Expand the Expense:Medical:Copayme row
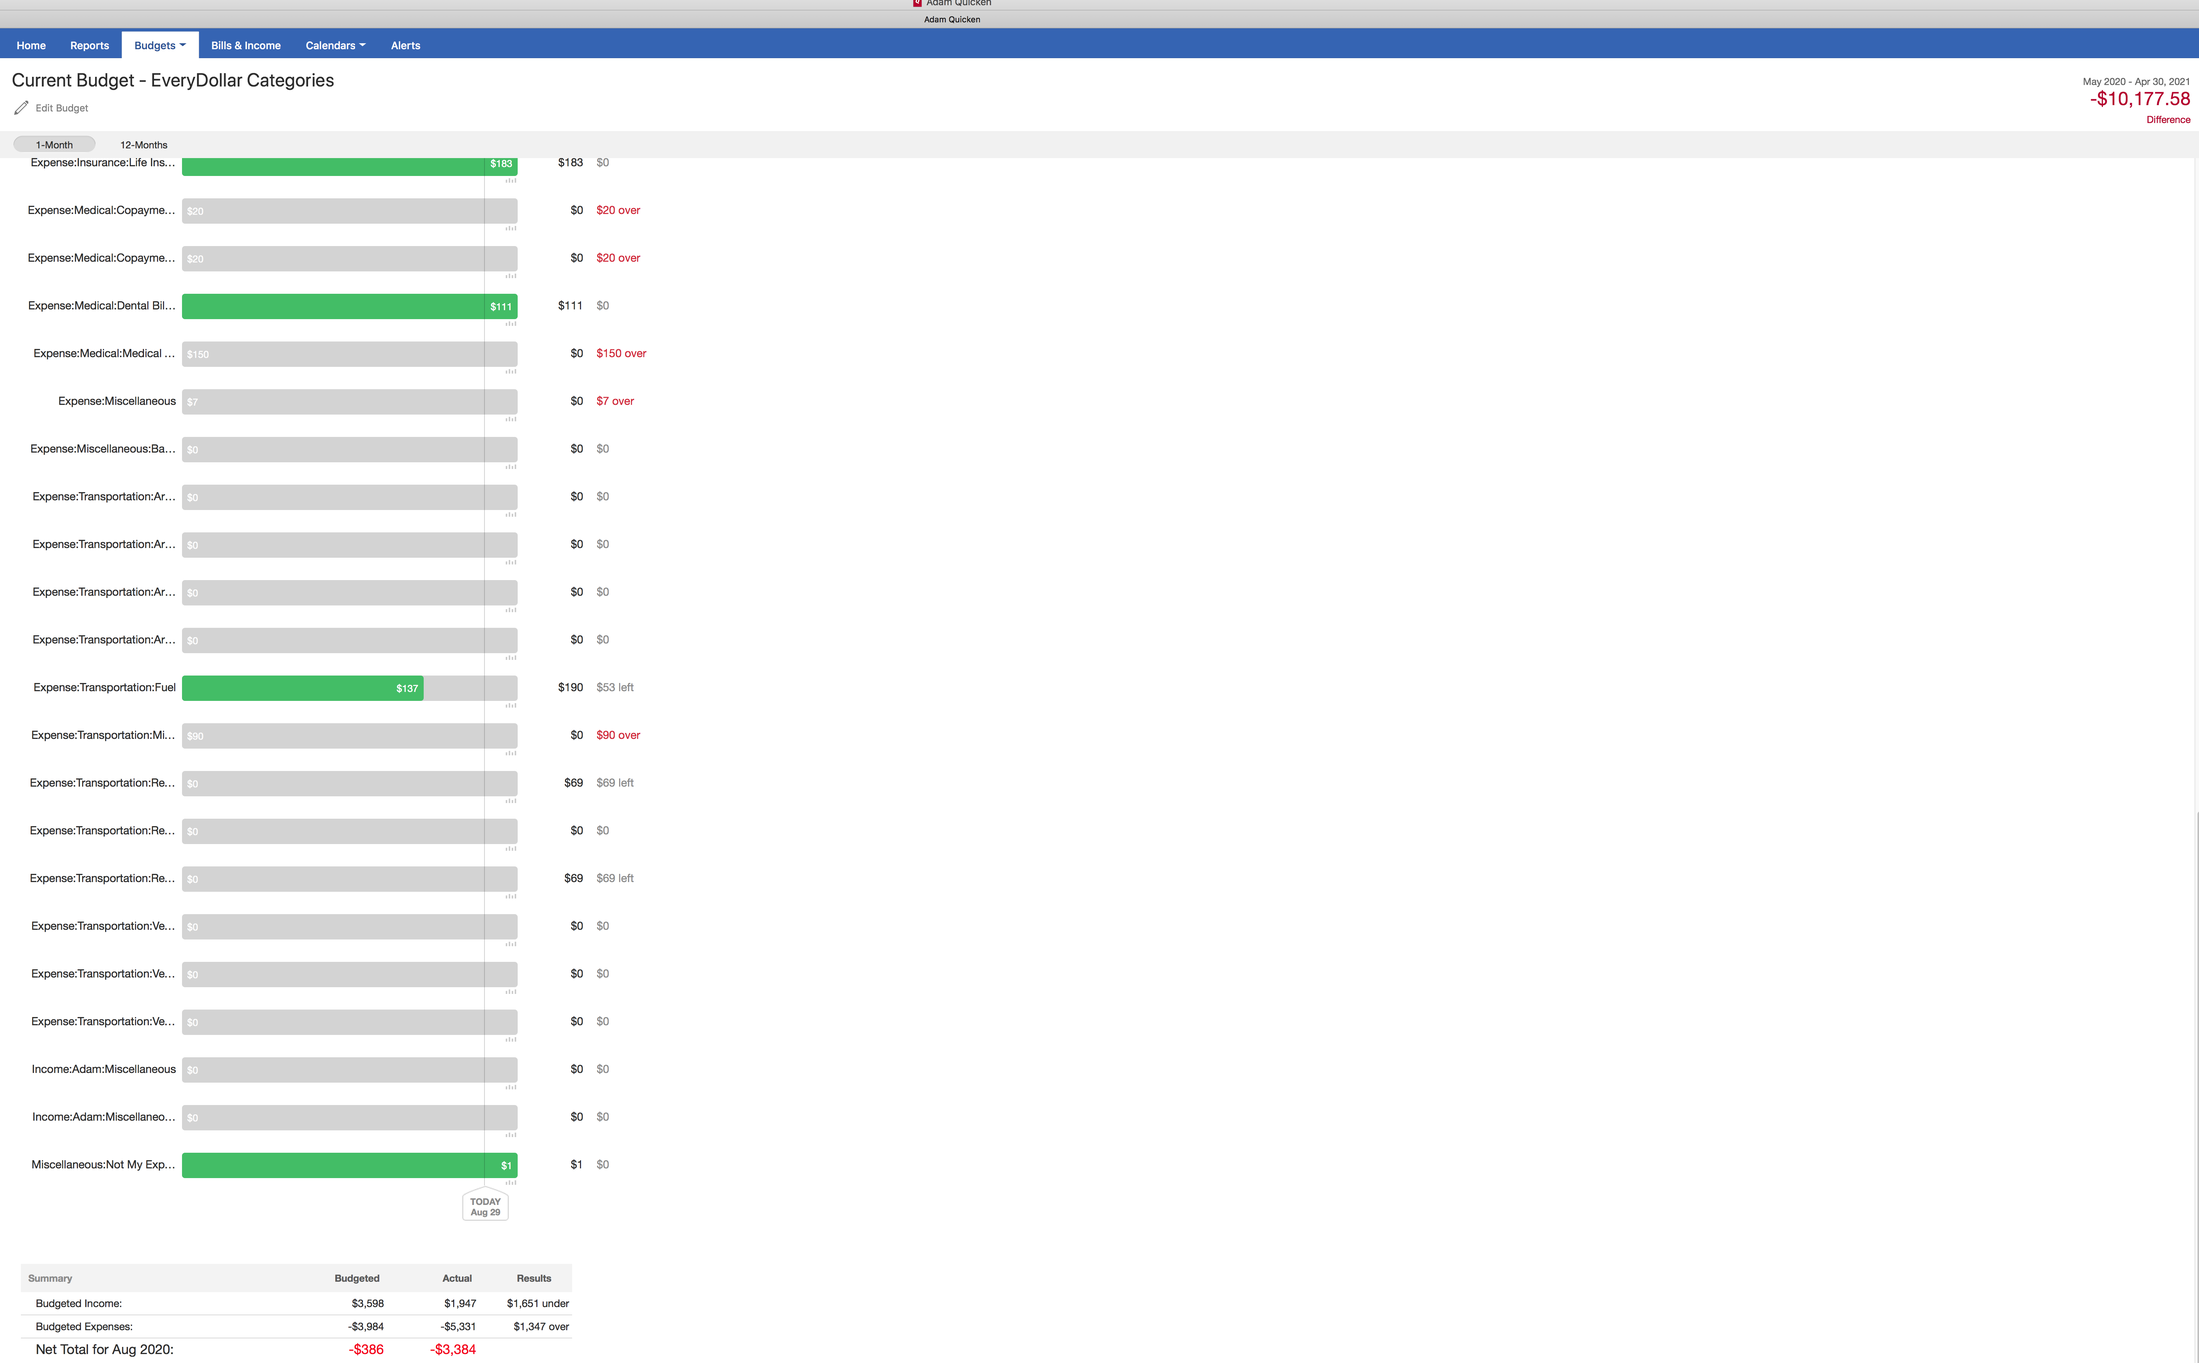 click(101, 210)
